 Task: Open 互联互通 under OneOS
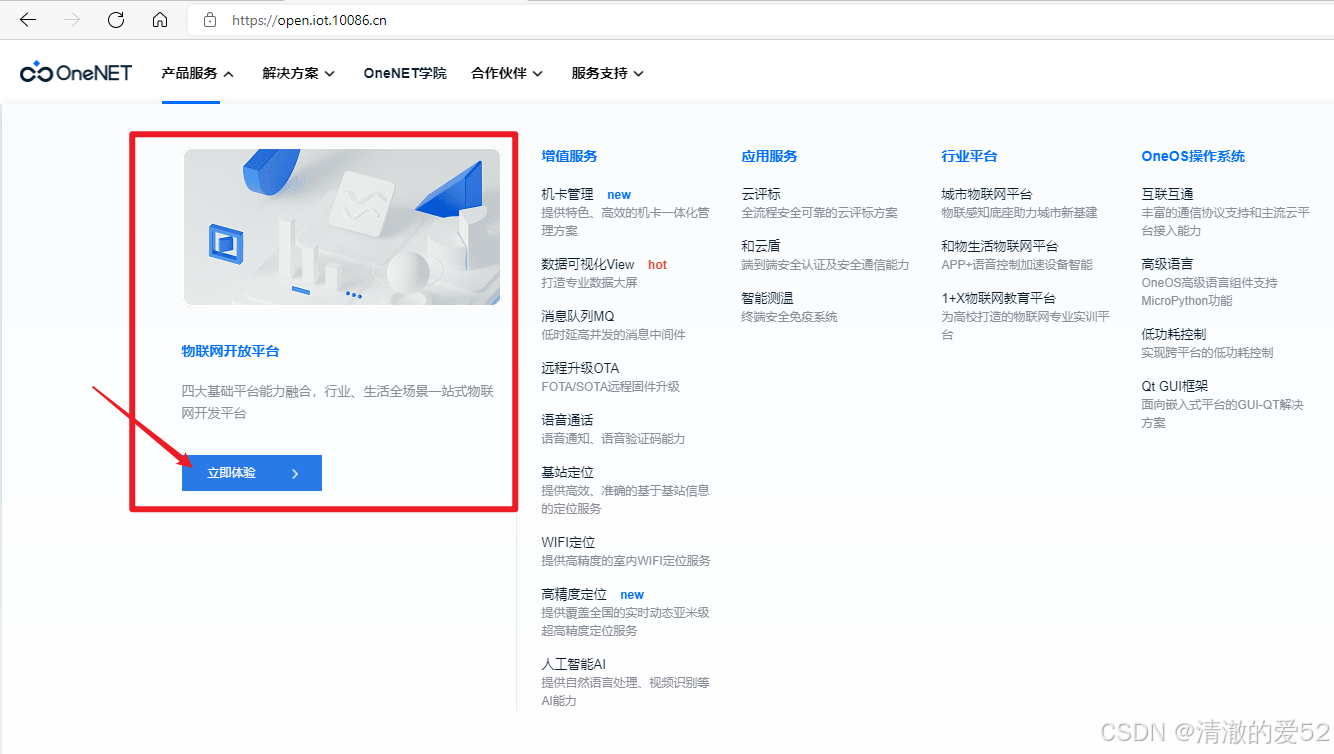tap(1167, 194)
